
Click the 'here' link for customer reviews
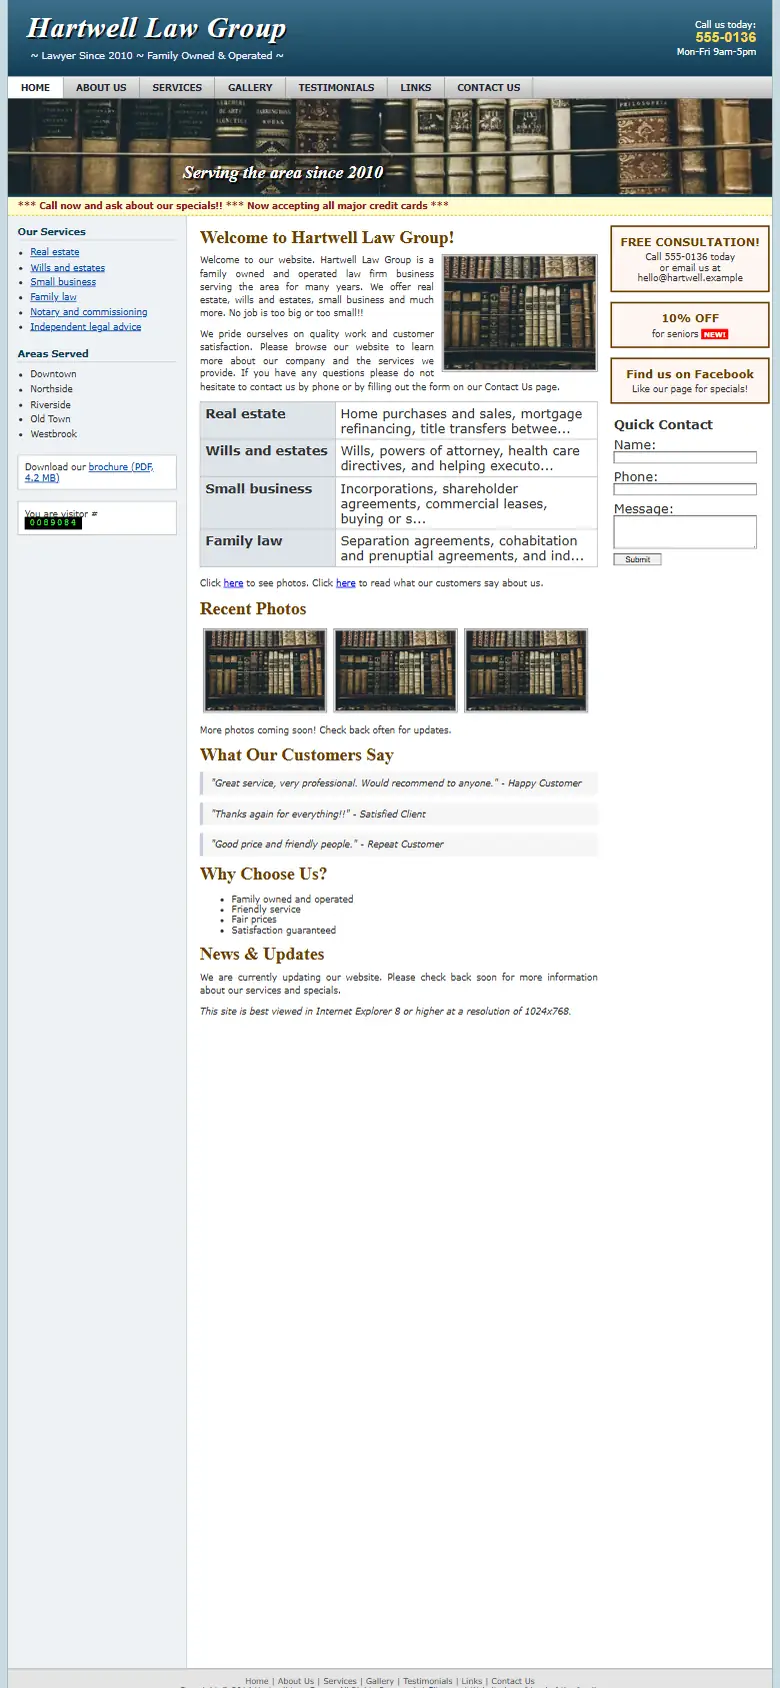point(346,583)
